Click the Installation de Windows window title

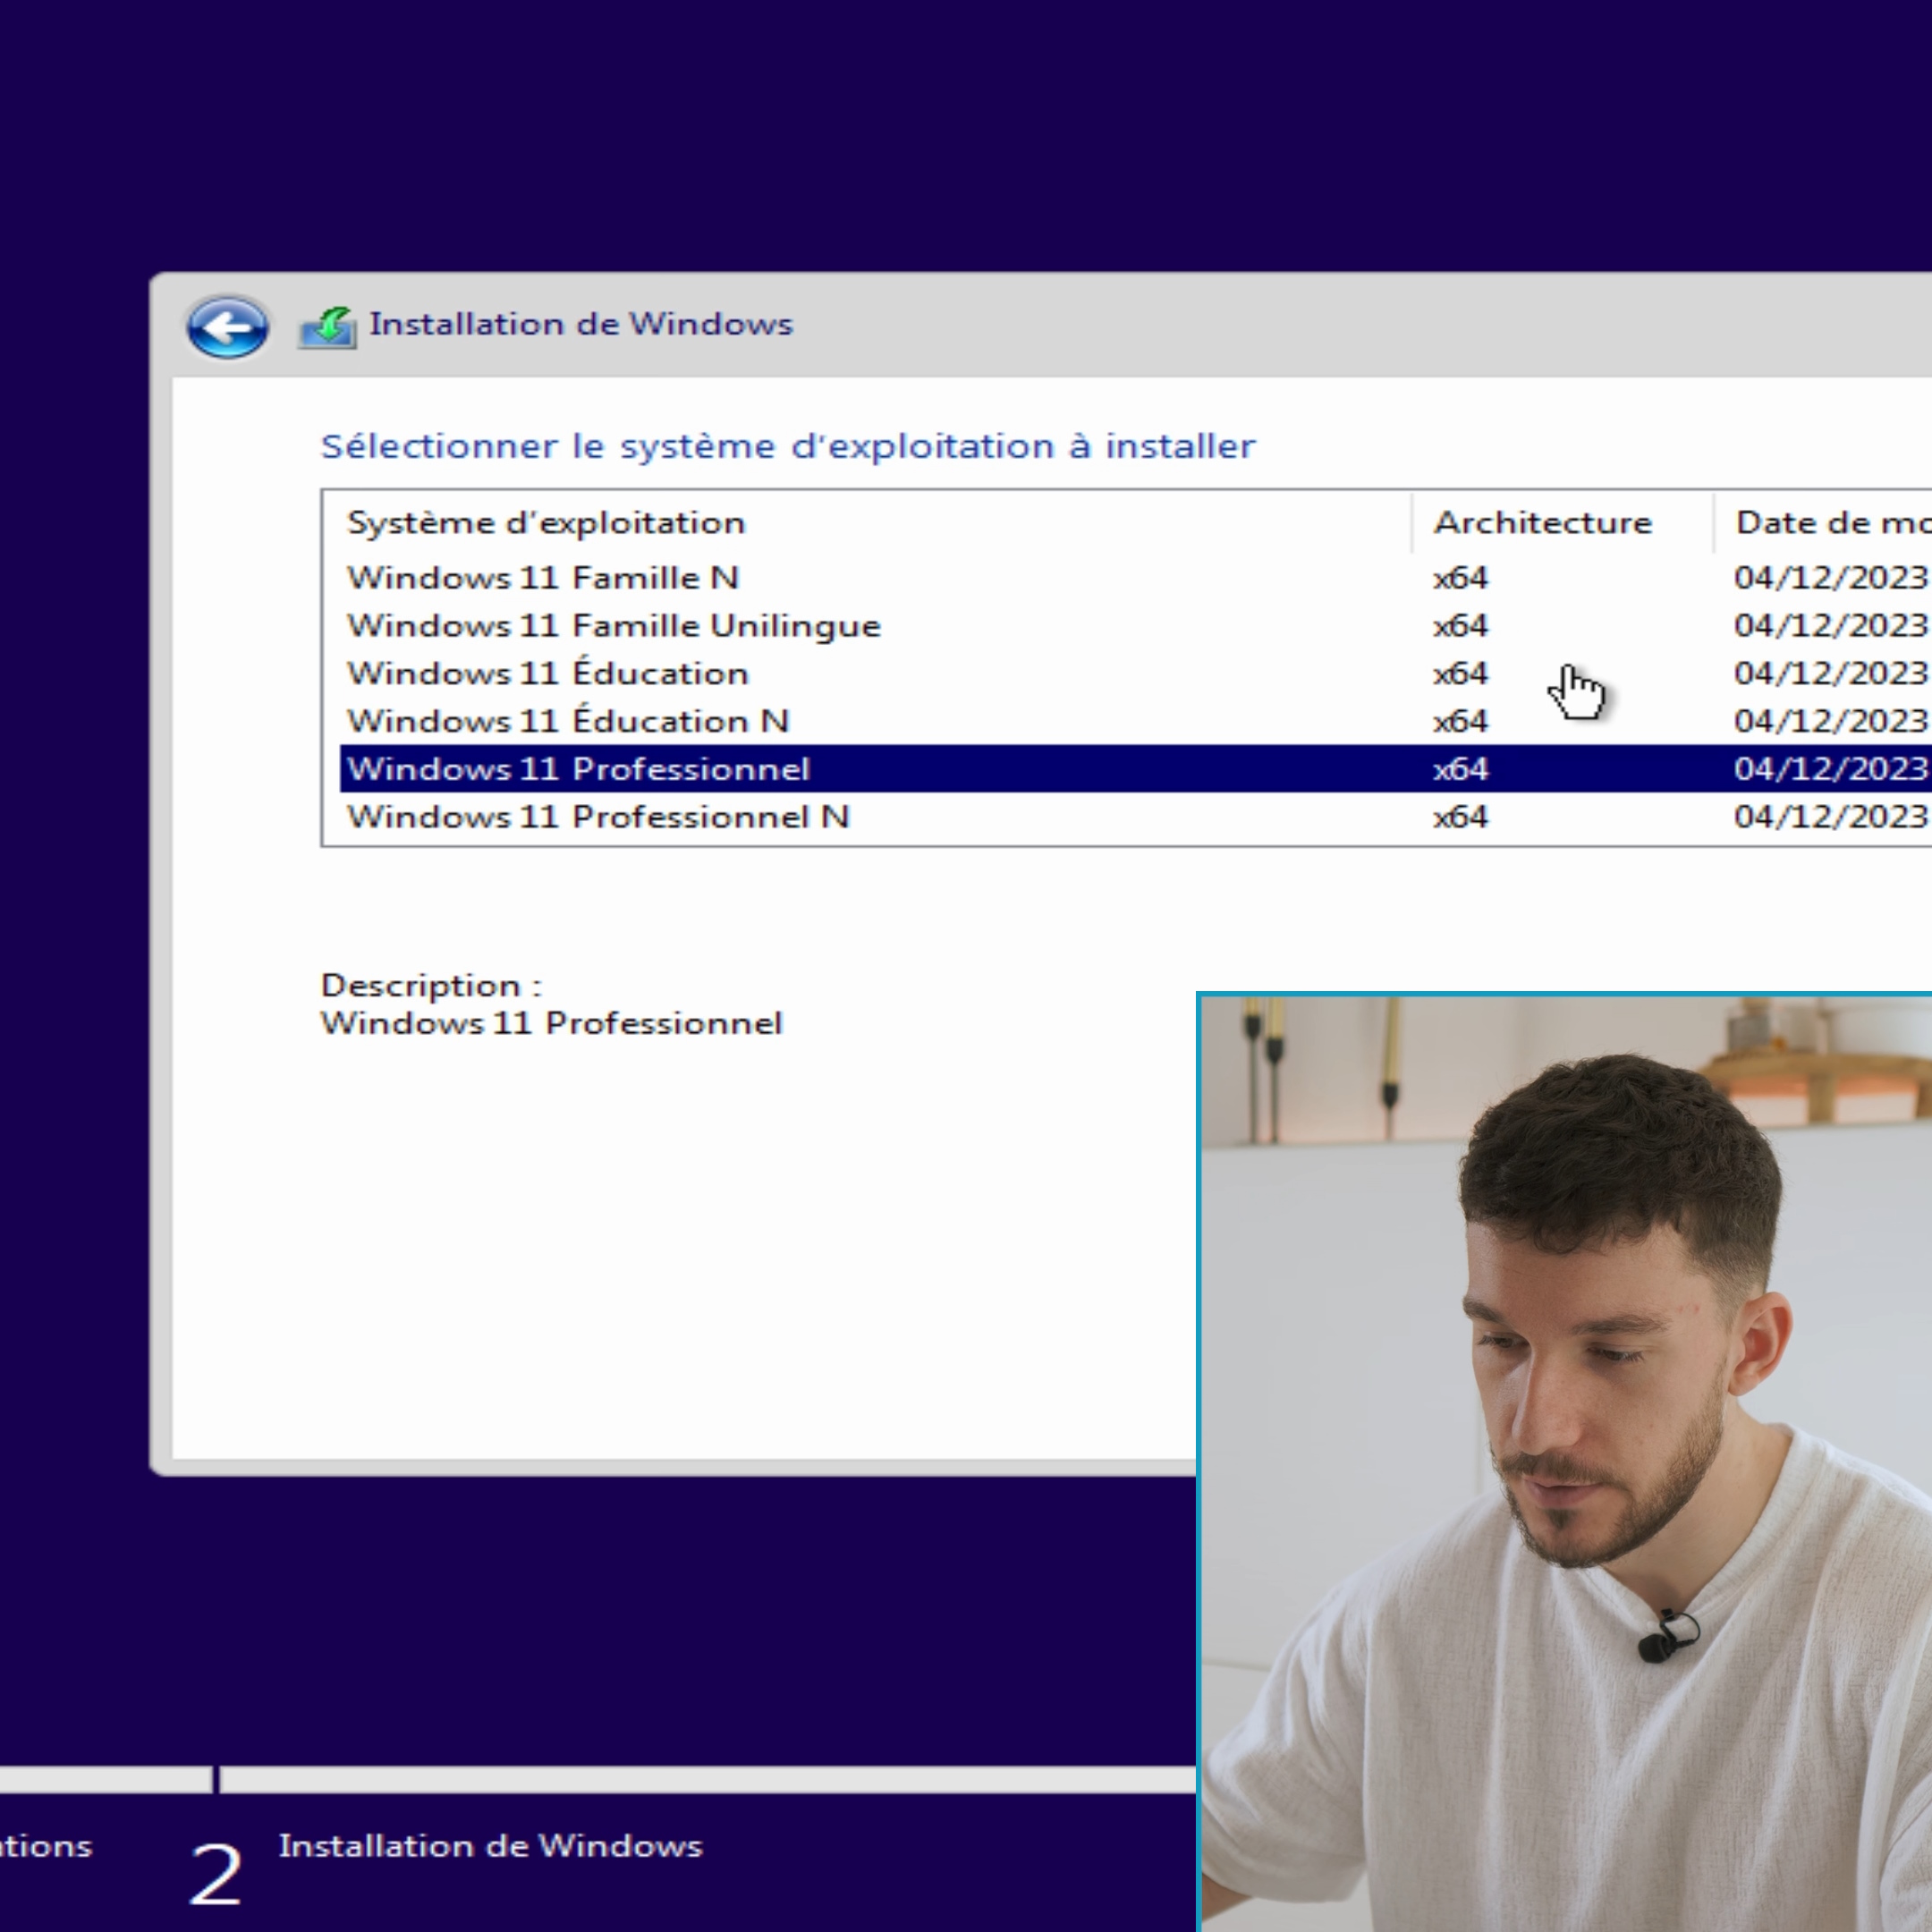pyautogui.click(x=581, y=325)
